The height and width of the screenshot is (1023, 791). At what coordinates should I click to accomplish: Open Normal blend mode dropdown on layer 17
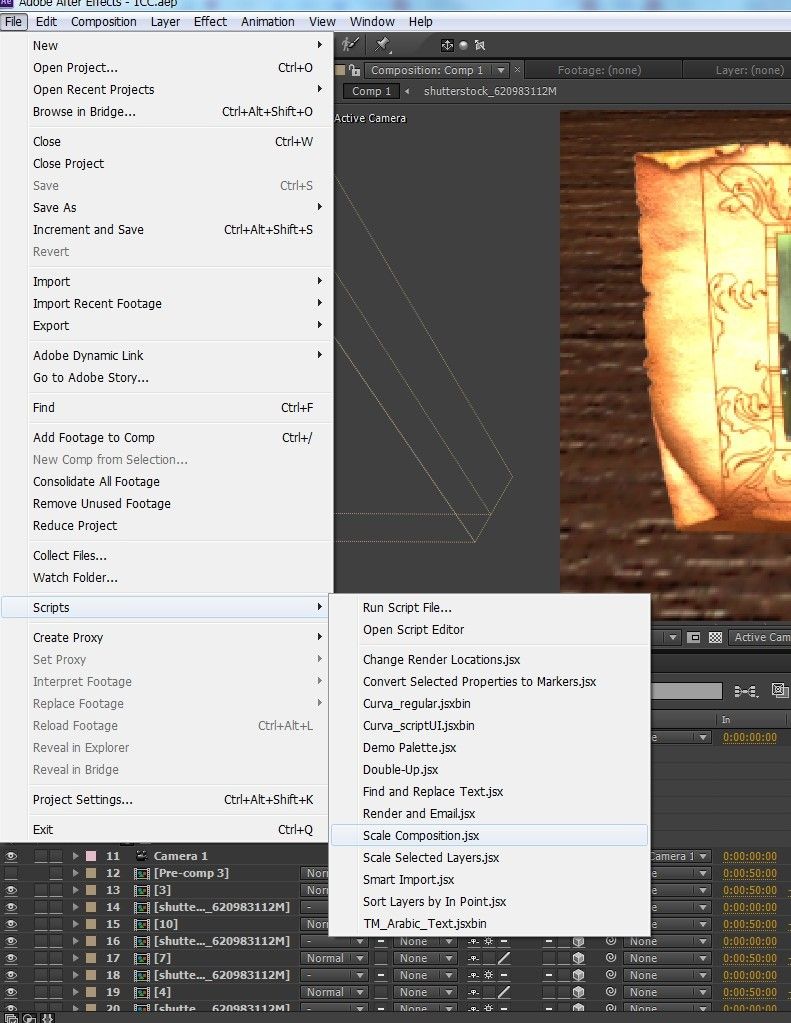point(333,958)
